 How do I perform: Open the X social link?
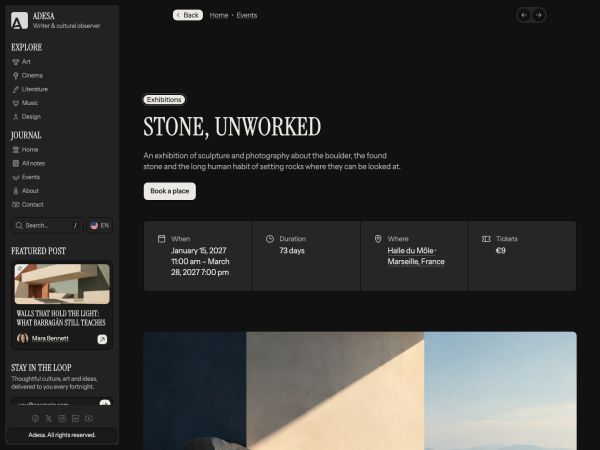click(x=49, y=419)
